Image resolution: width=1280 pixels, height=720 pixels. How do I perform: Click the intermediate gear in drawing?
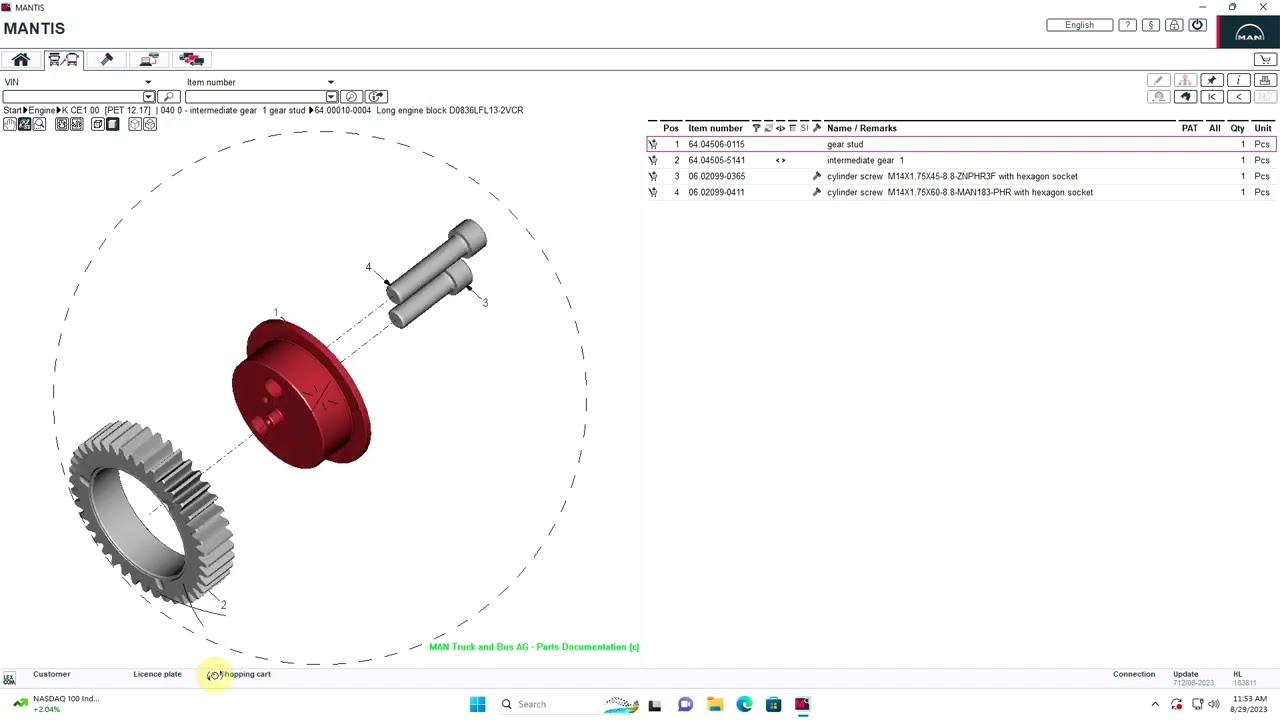click(x=151, y=513)
